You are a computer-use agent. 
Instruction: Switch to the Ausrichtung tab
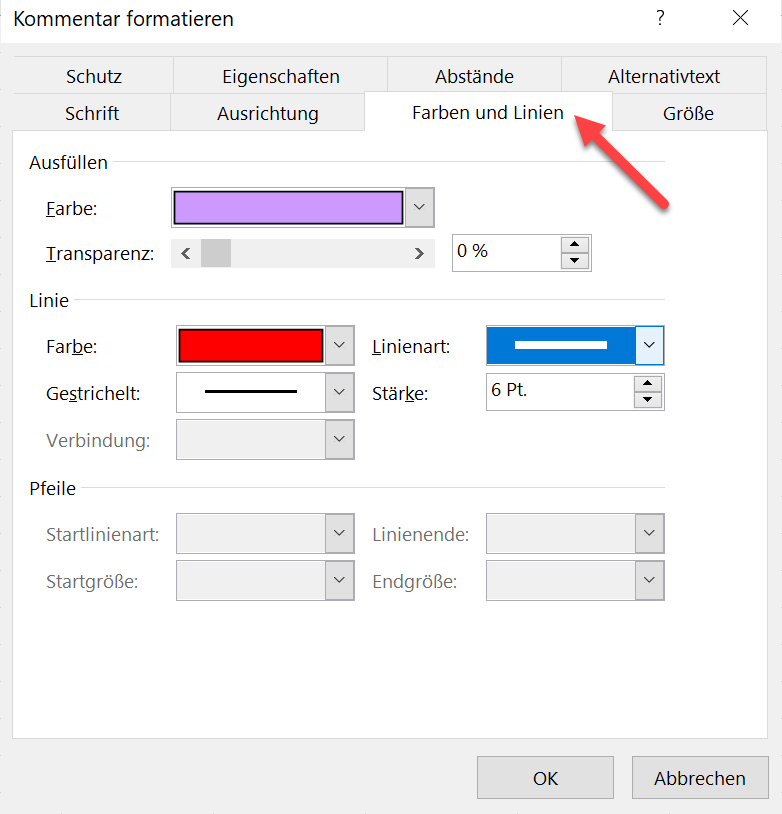pyautogui.click(x=267, y=113)
